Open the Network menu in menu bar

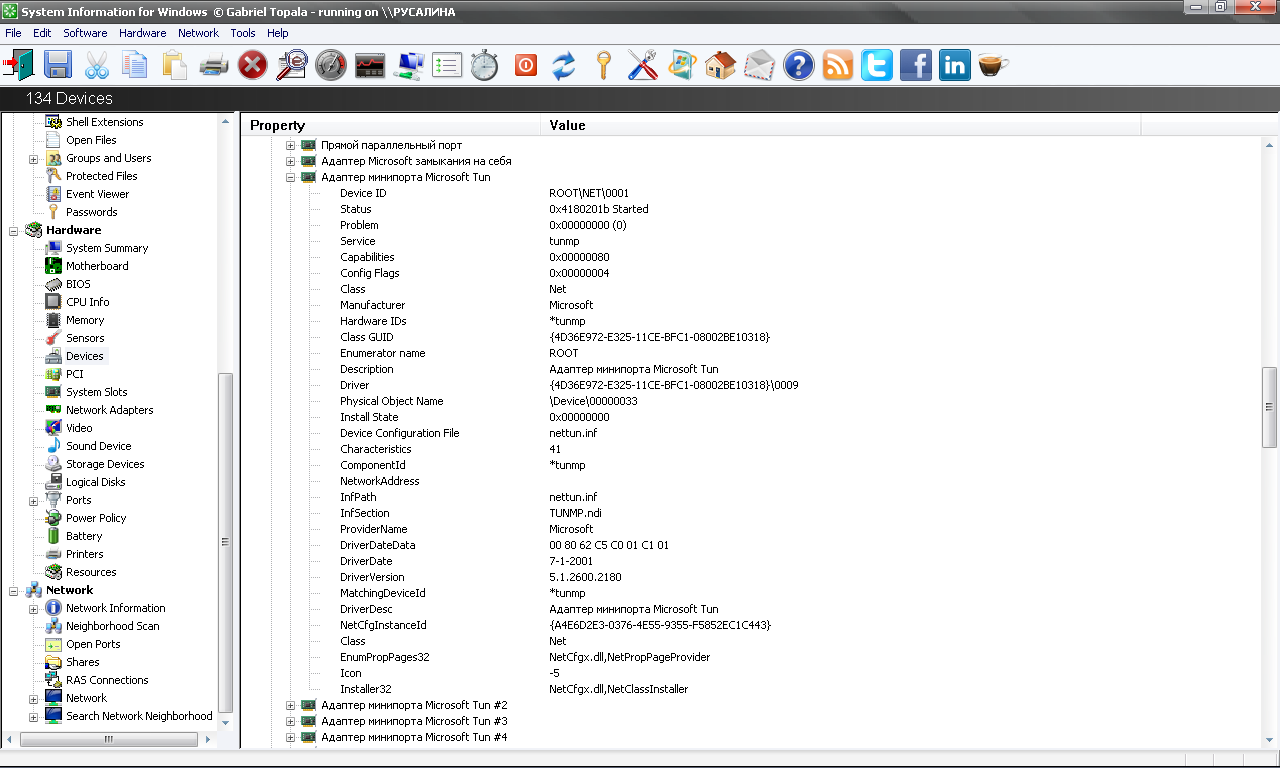click(198, 33)
